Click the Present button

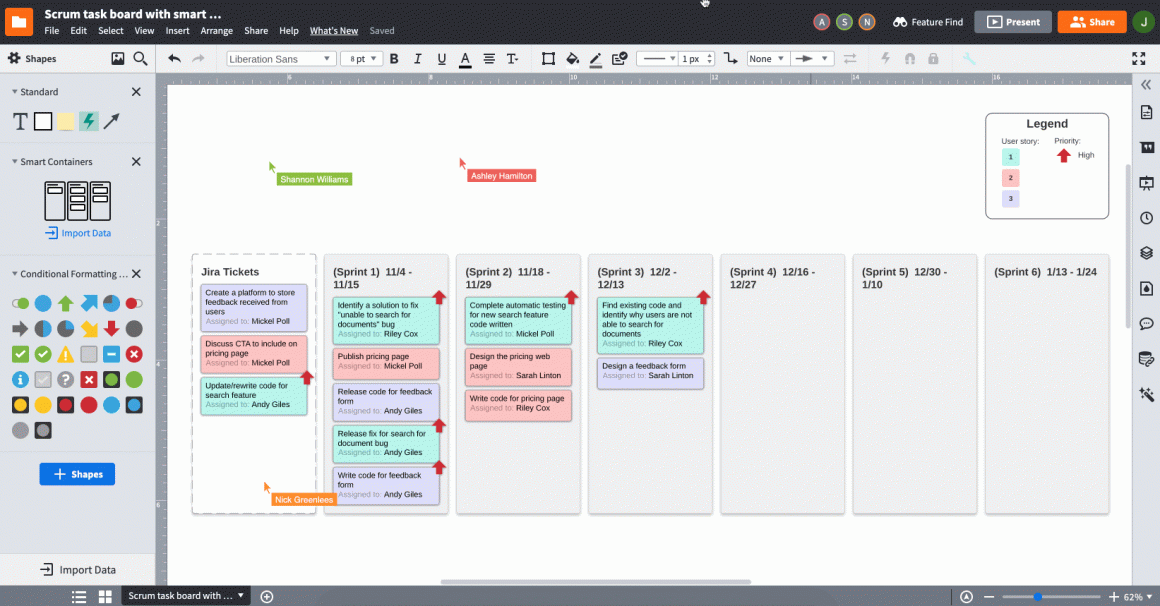click(x=1013, y=22)
